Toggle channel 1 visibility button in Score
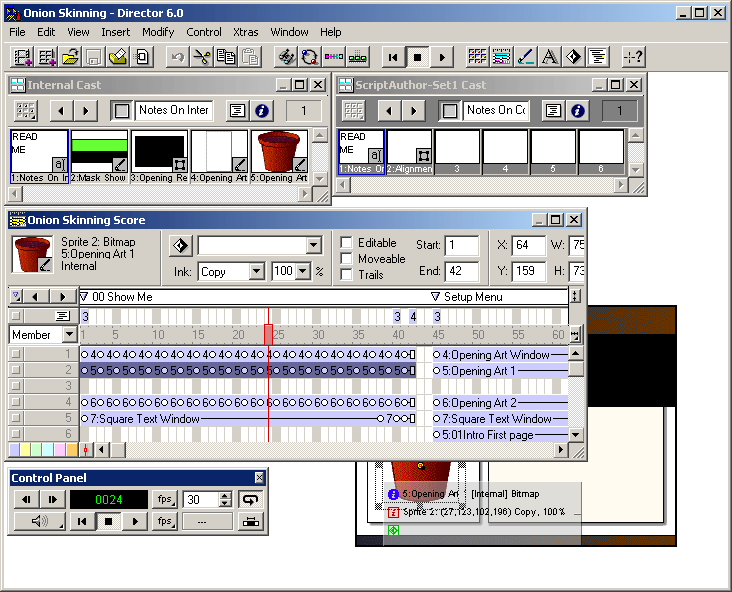Viewport: 732px width, 592px height. coord(16,354)
